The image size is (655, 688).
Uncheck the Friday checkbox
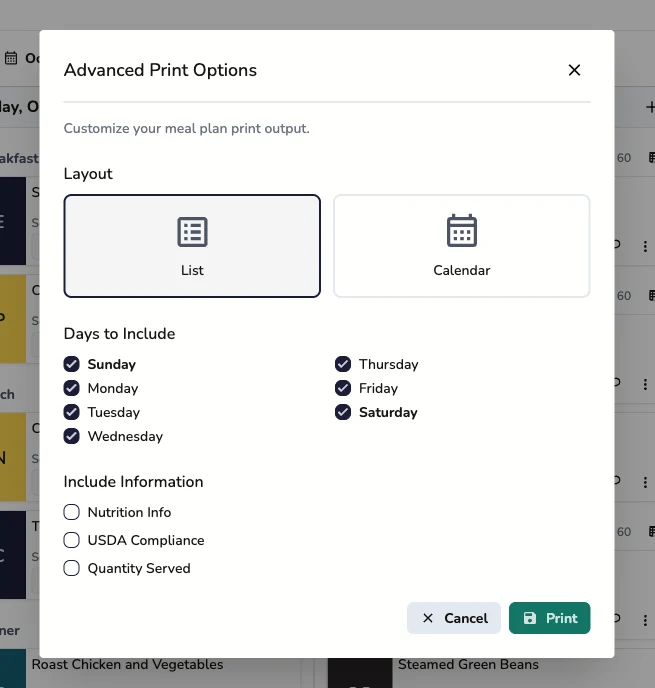[x=343, y=388]
